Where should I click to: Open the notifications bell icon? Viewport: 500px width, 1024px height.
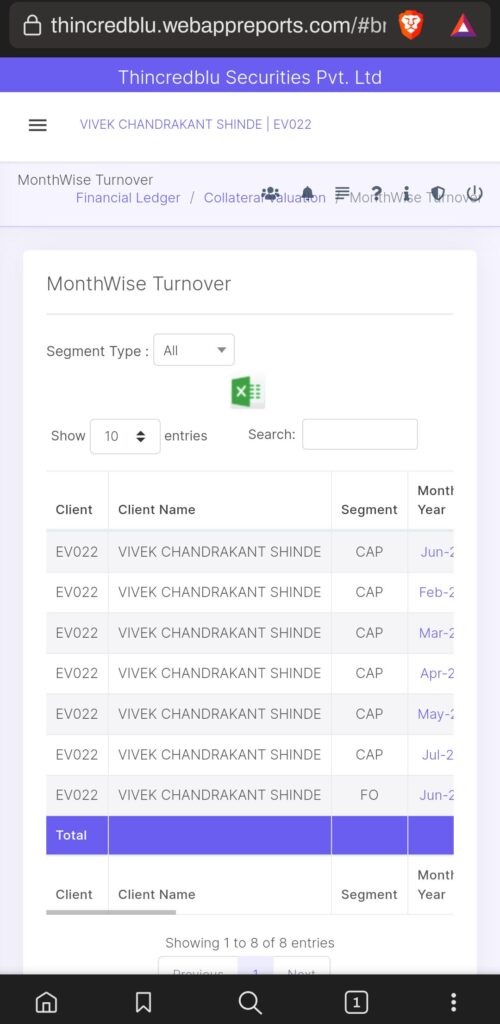pyautogui.click(x=307, y=194)
